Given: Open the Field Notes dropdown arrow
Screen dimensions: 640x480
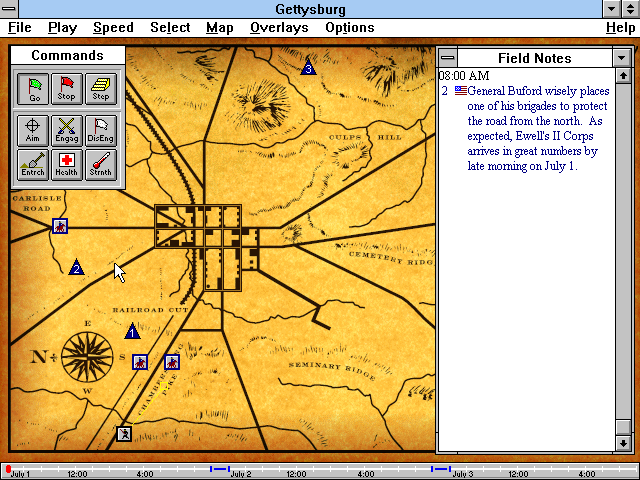Looking at the screenshot, I should pyautogui.click(x=622, y=58).
